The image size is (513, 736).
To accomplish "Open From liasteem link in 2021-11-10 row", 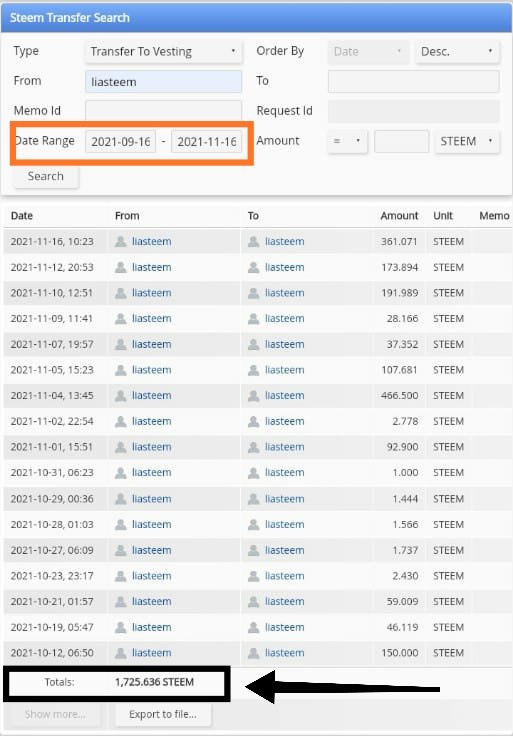I will [152, 293].
